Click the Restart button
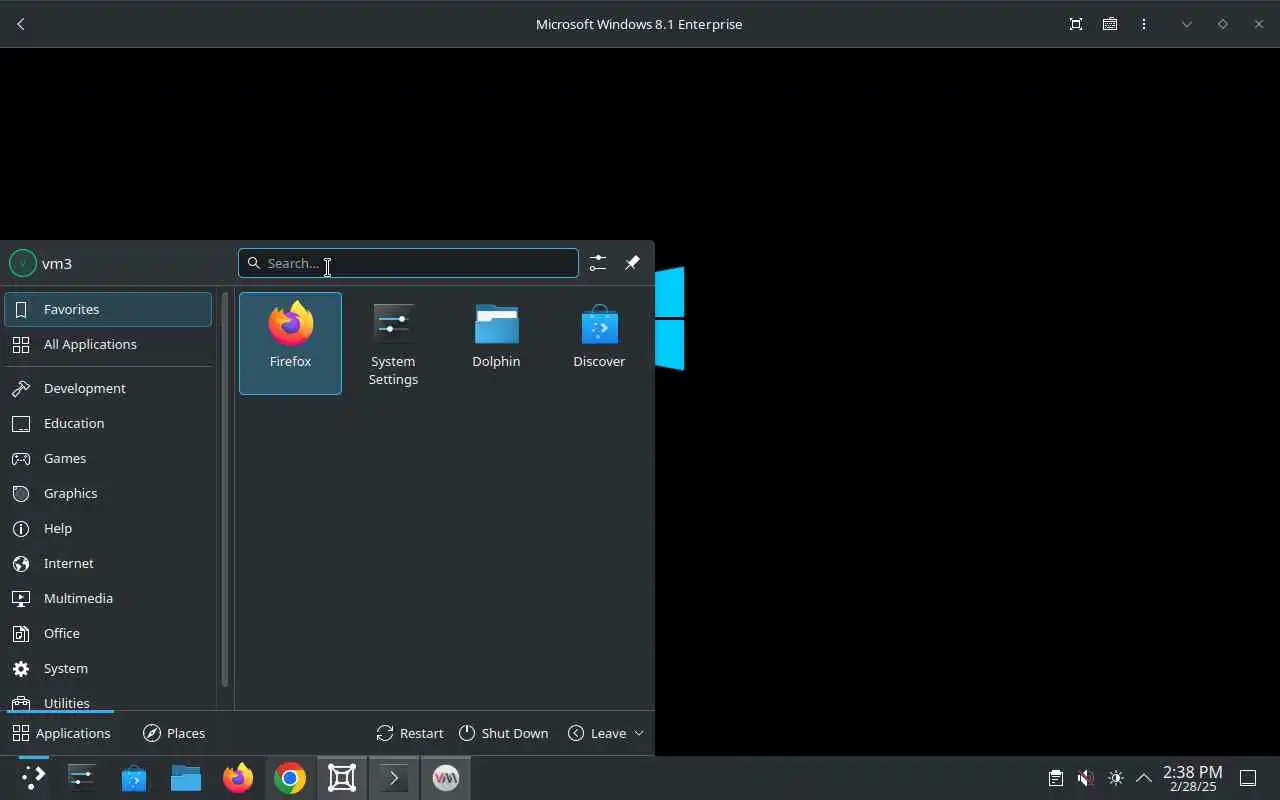1280x800 pixels. coord(410,733)
